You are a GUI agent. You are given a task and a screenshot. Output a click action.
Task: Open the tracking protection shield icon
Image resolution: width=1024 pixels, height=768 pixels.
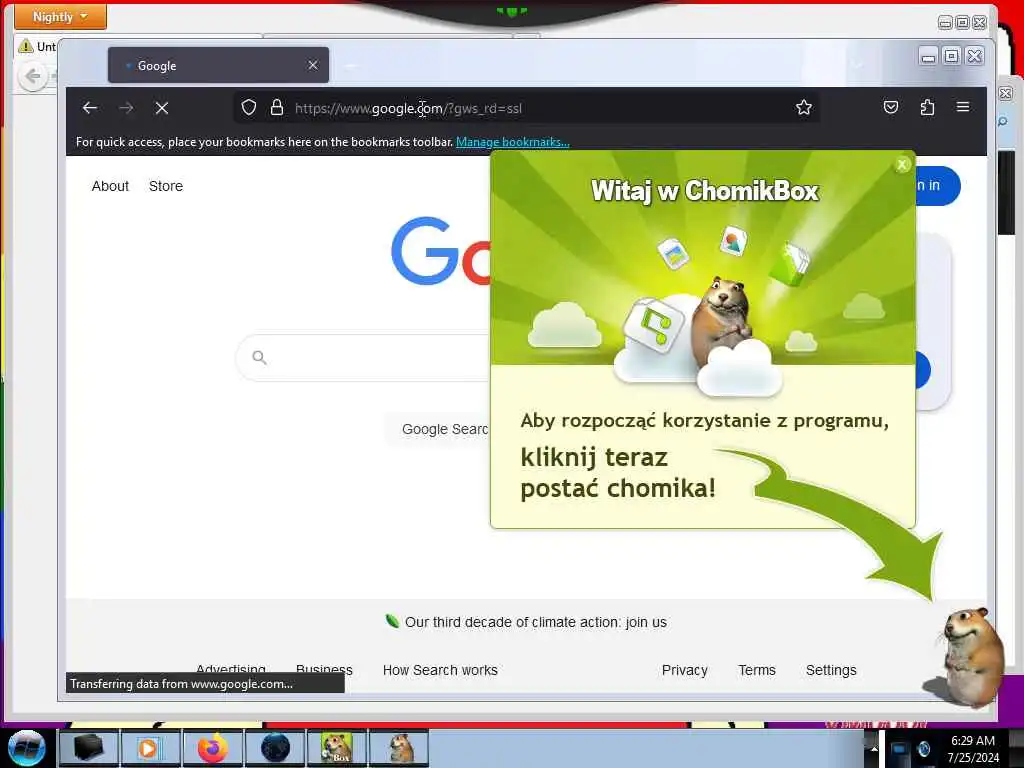point(249,107)
